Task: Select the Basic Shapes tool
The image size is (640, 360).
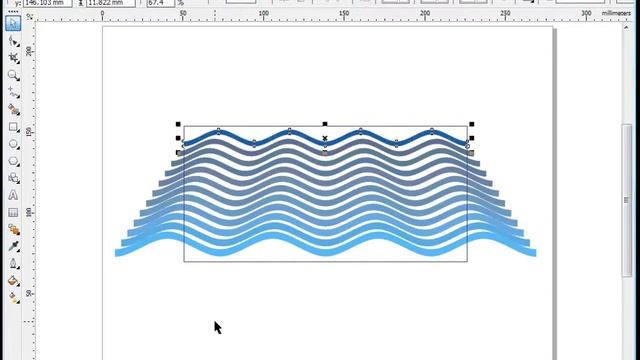Action: (x=13, y=178)
